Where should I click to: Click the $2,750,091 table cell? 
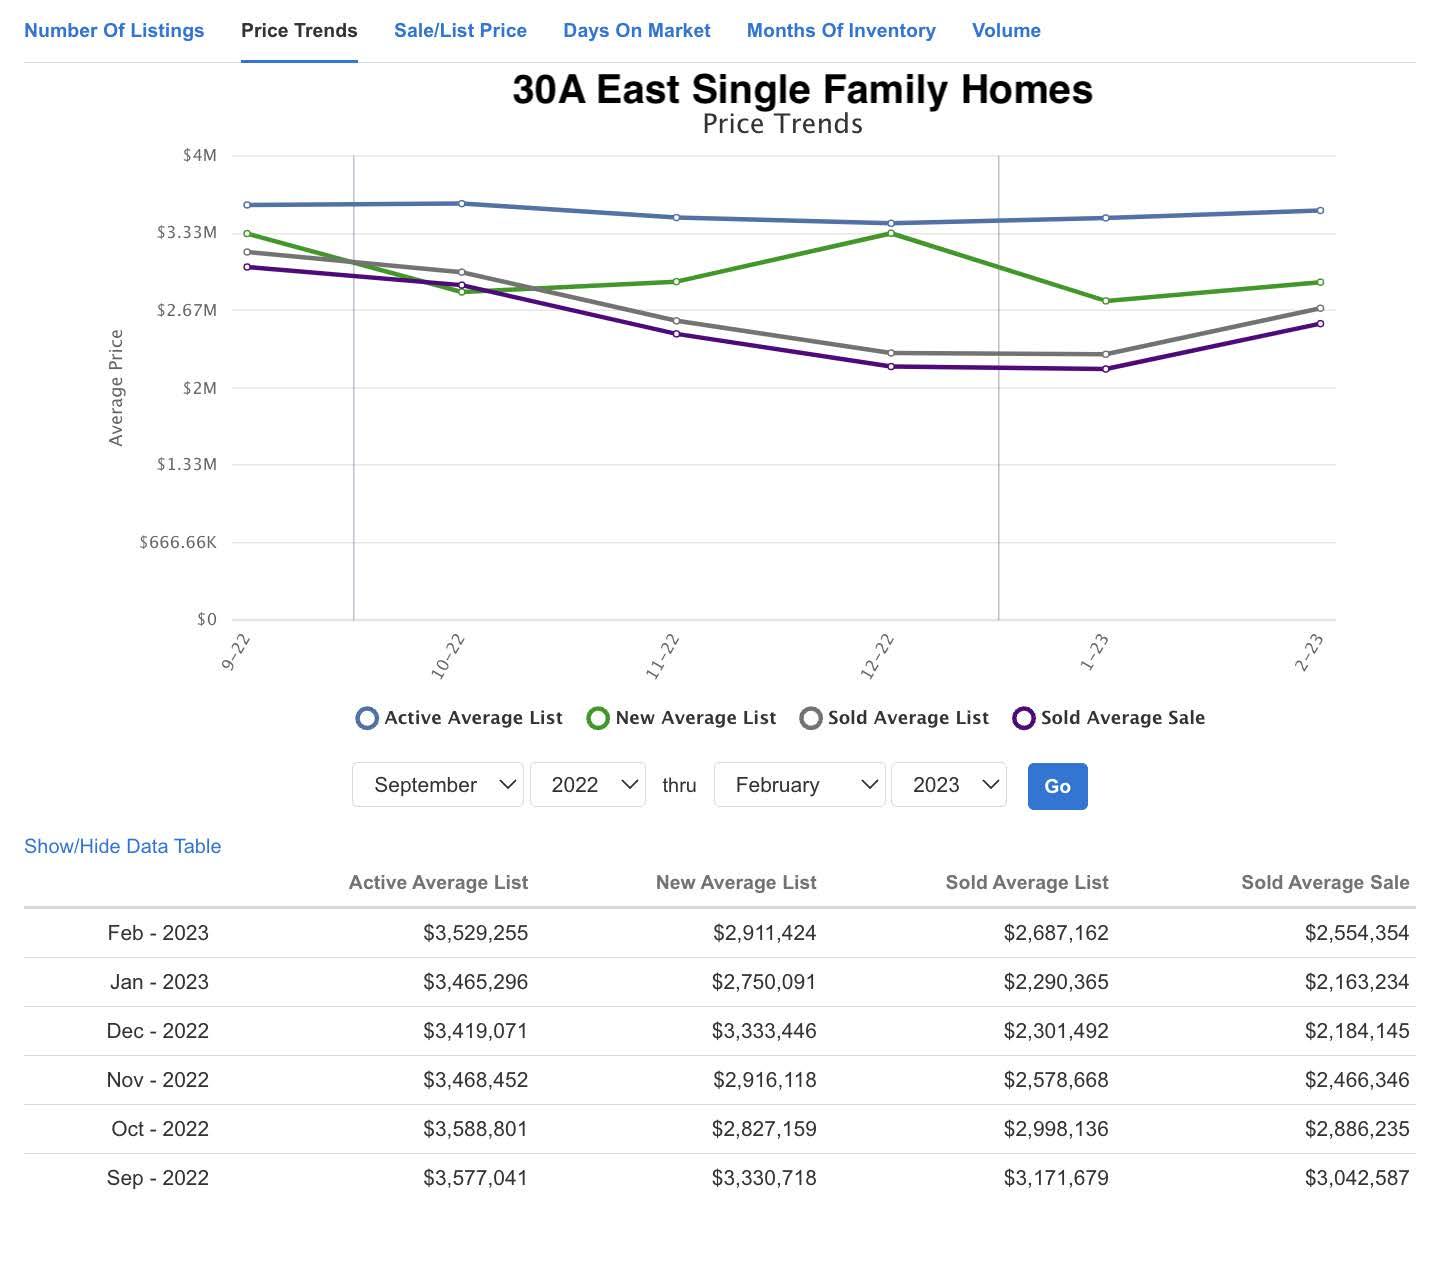point(764,982)
